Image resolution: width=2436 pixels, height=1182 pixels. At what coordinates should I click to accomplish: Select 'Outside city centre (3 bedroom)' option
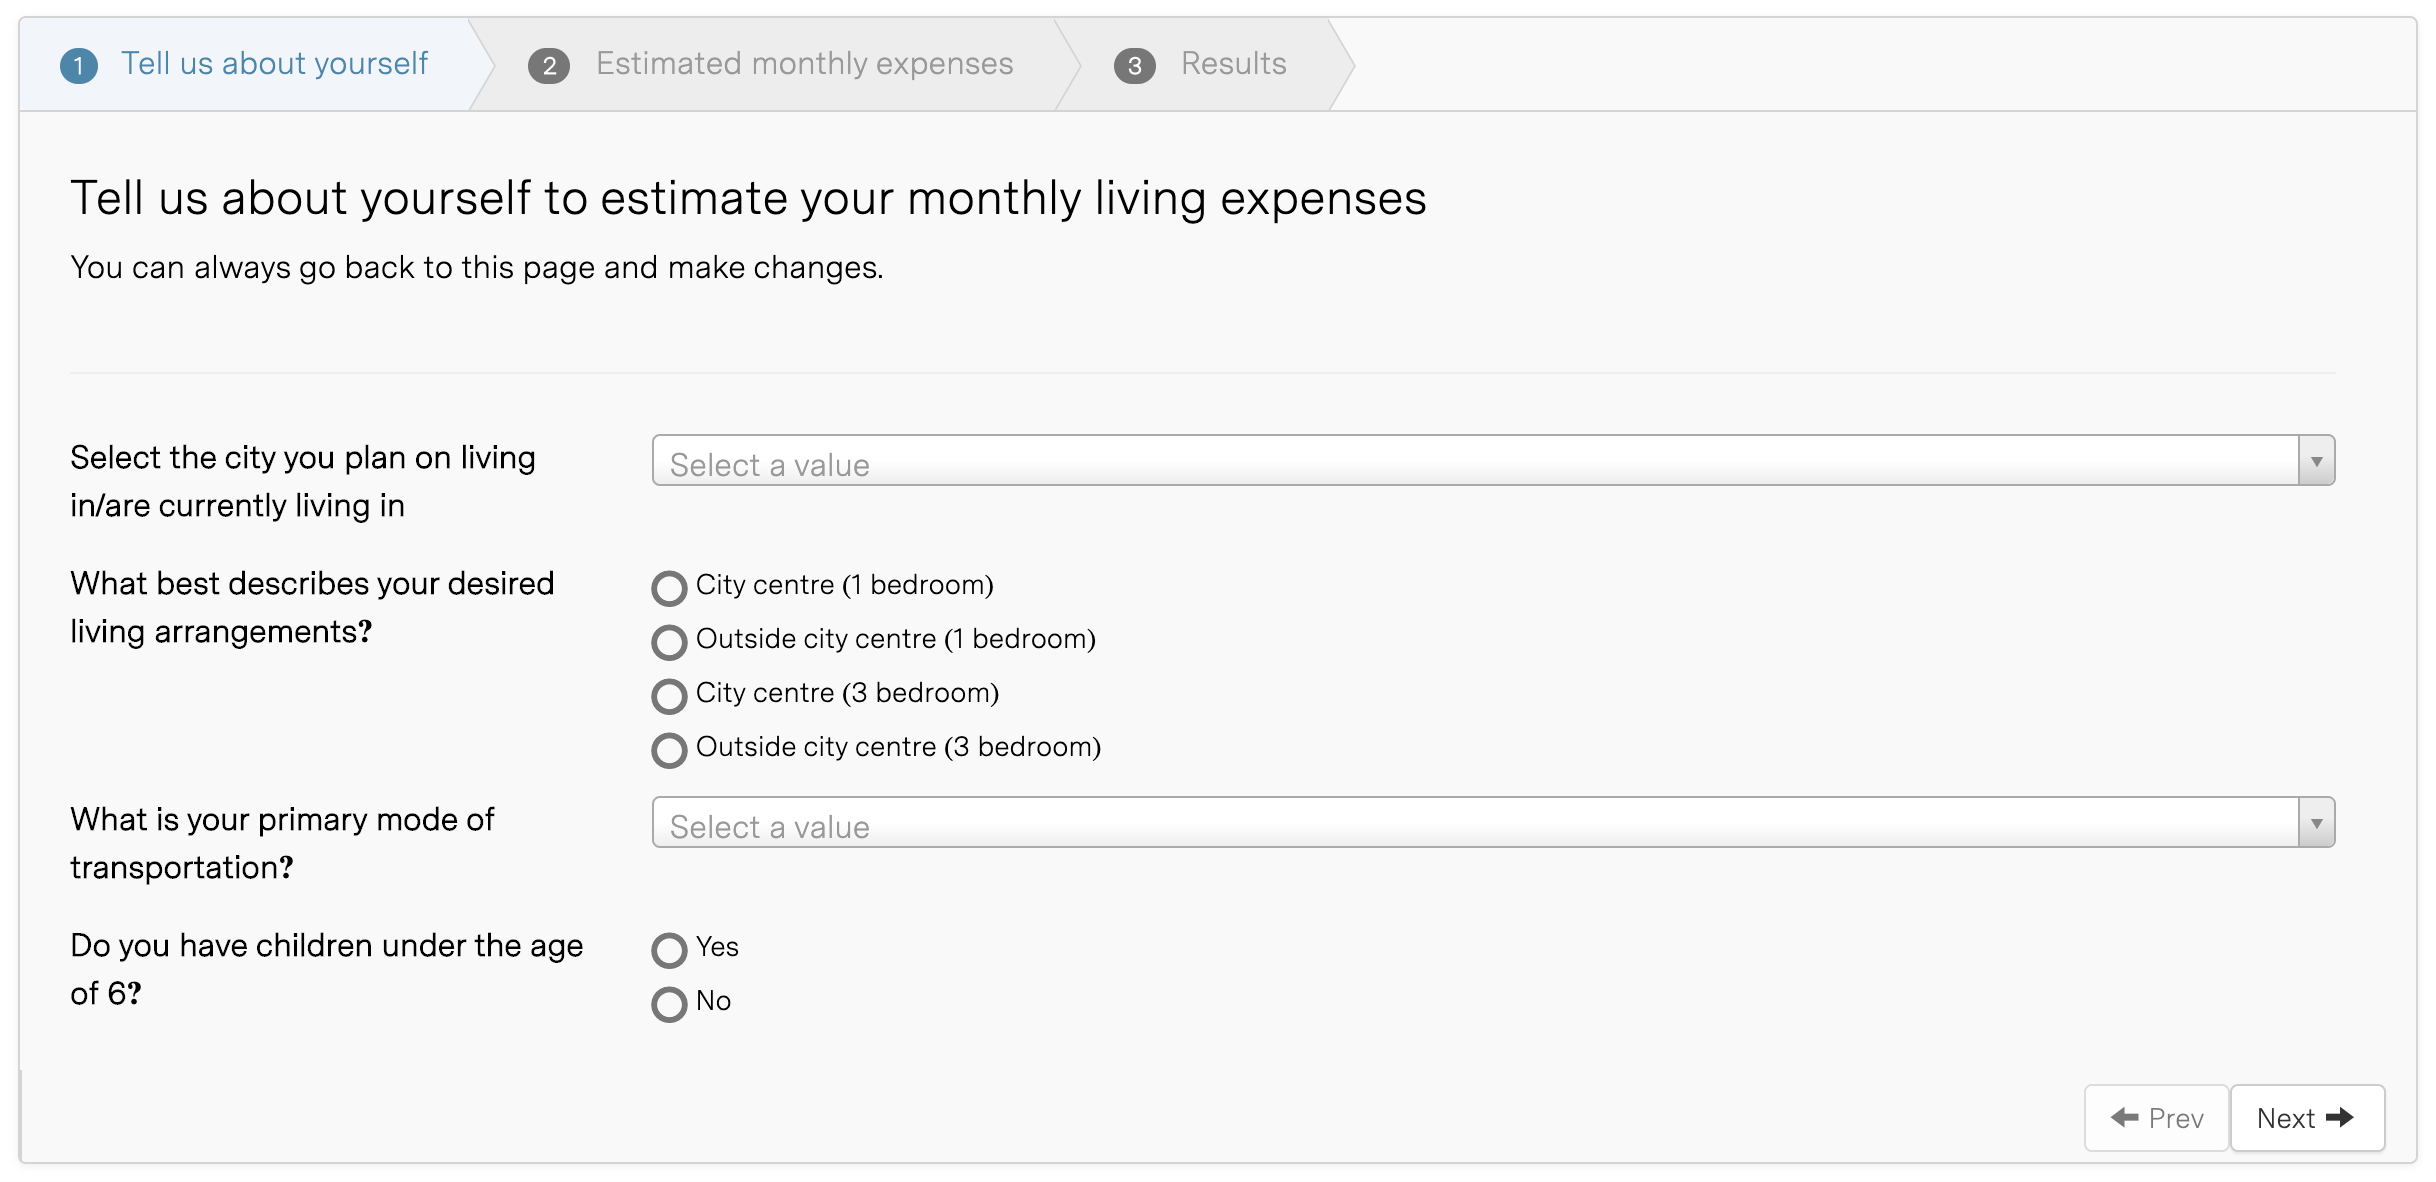pos(670,749)
